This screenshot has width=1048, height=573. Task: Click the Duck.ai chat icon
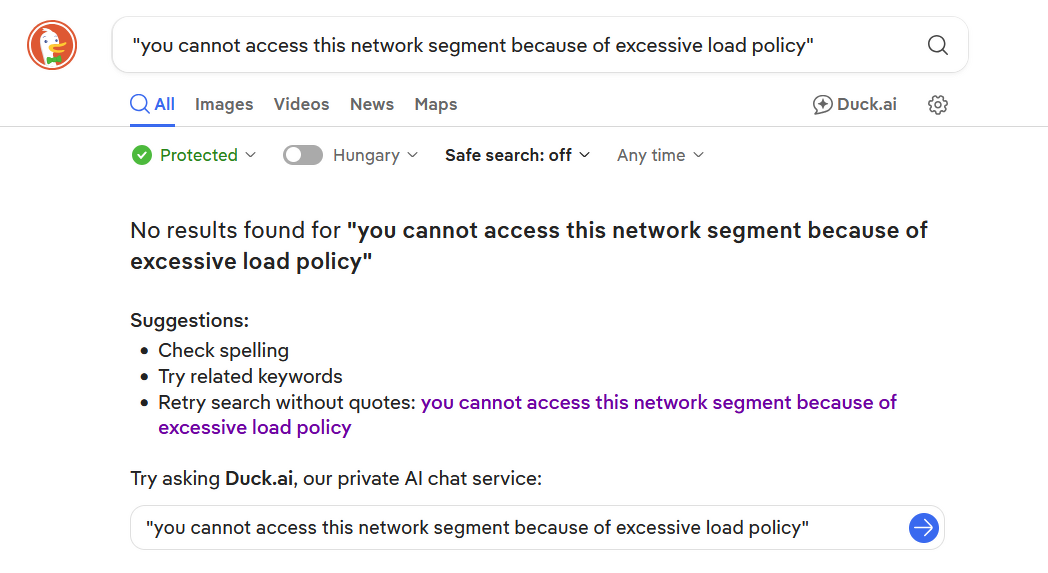tap(822, 104)
